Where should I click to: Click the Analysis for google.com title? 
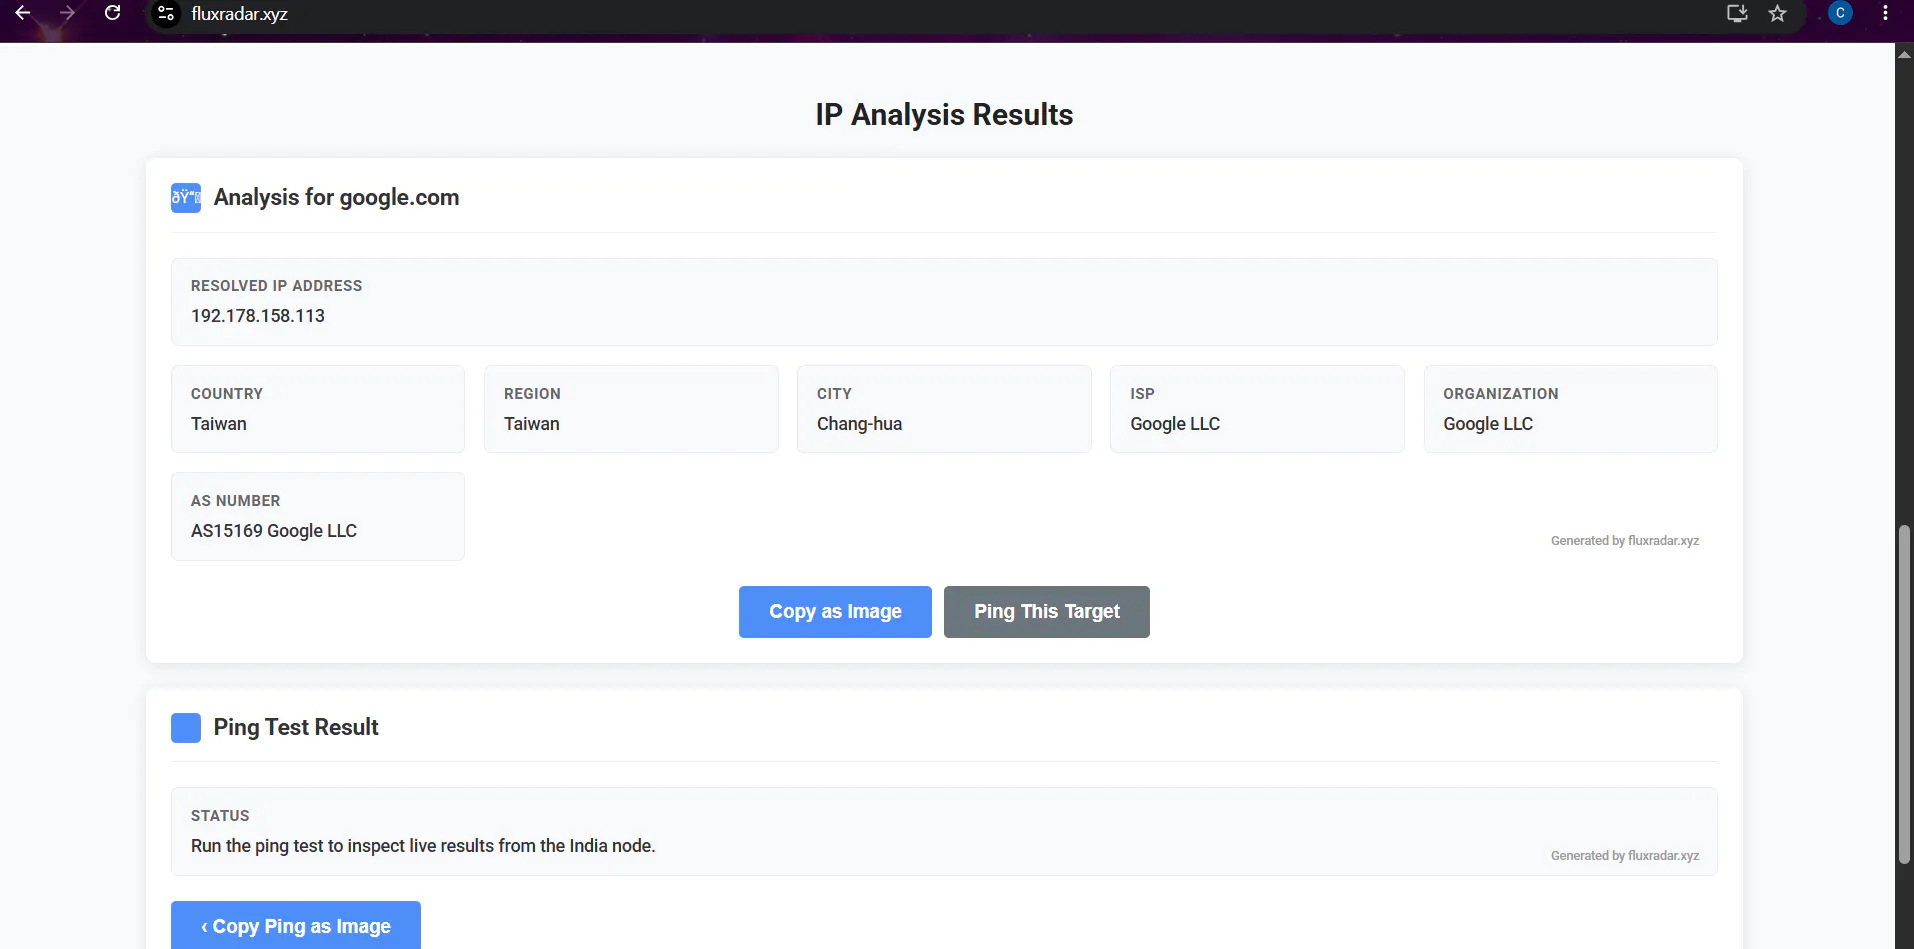point(336,198)
